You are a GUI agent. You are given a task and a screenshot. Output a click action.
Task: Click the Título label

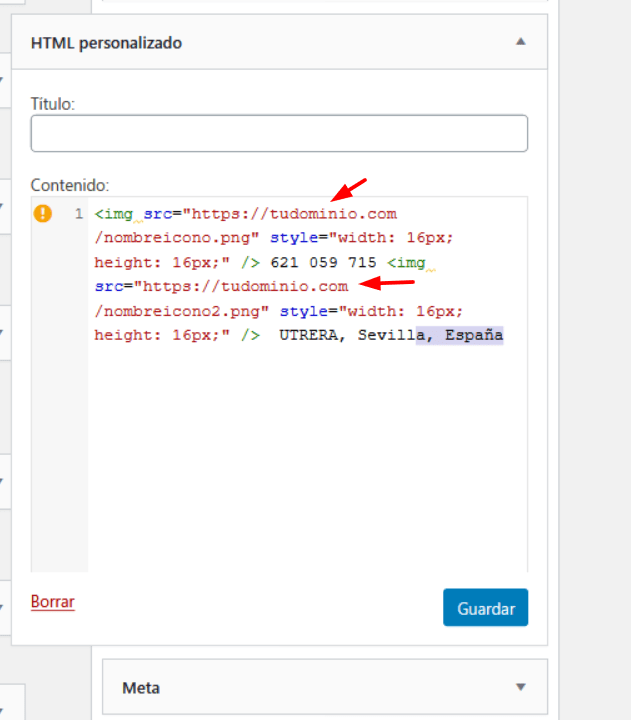52,104
